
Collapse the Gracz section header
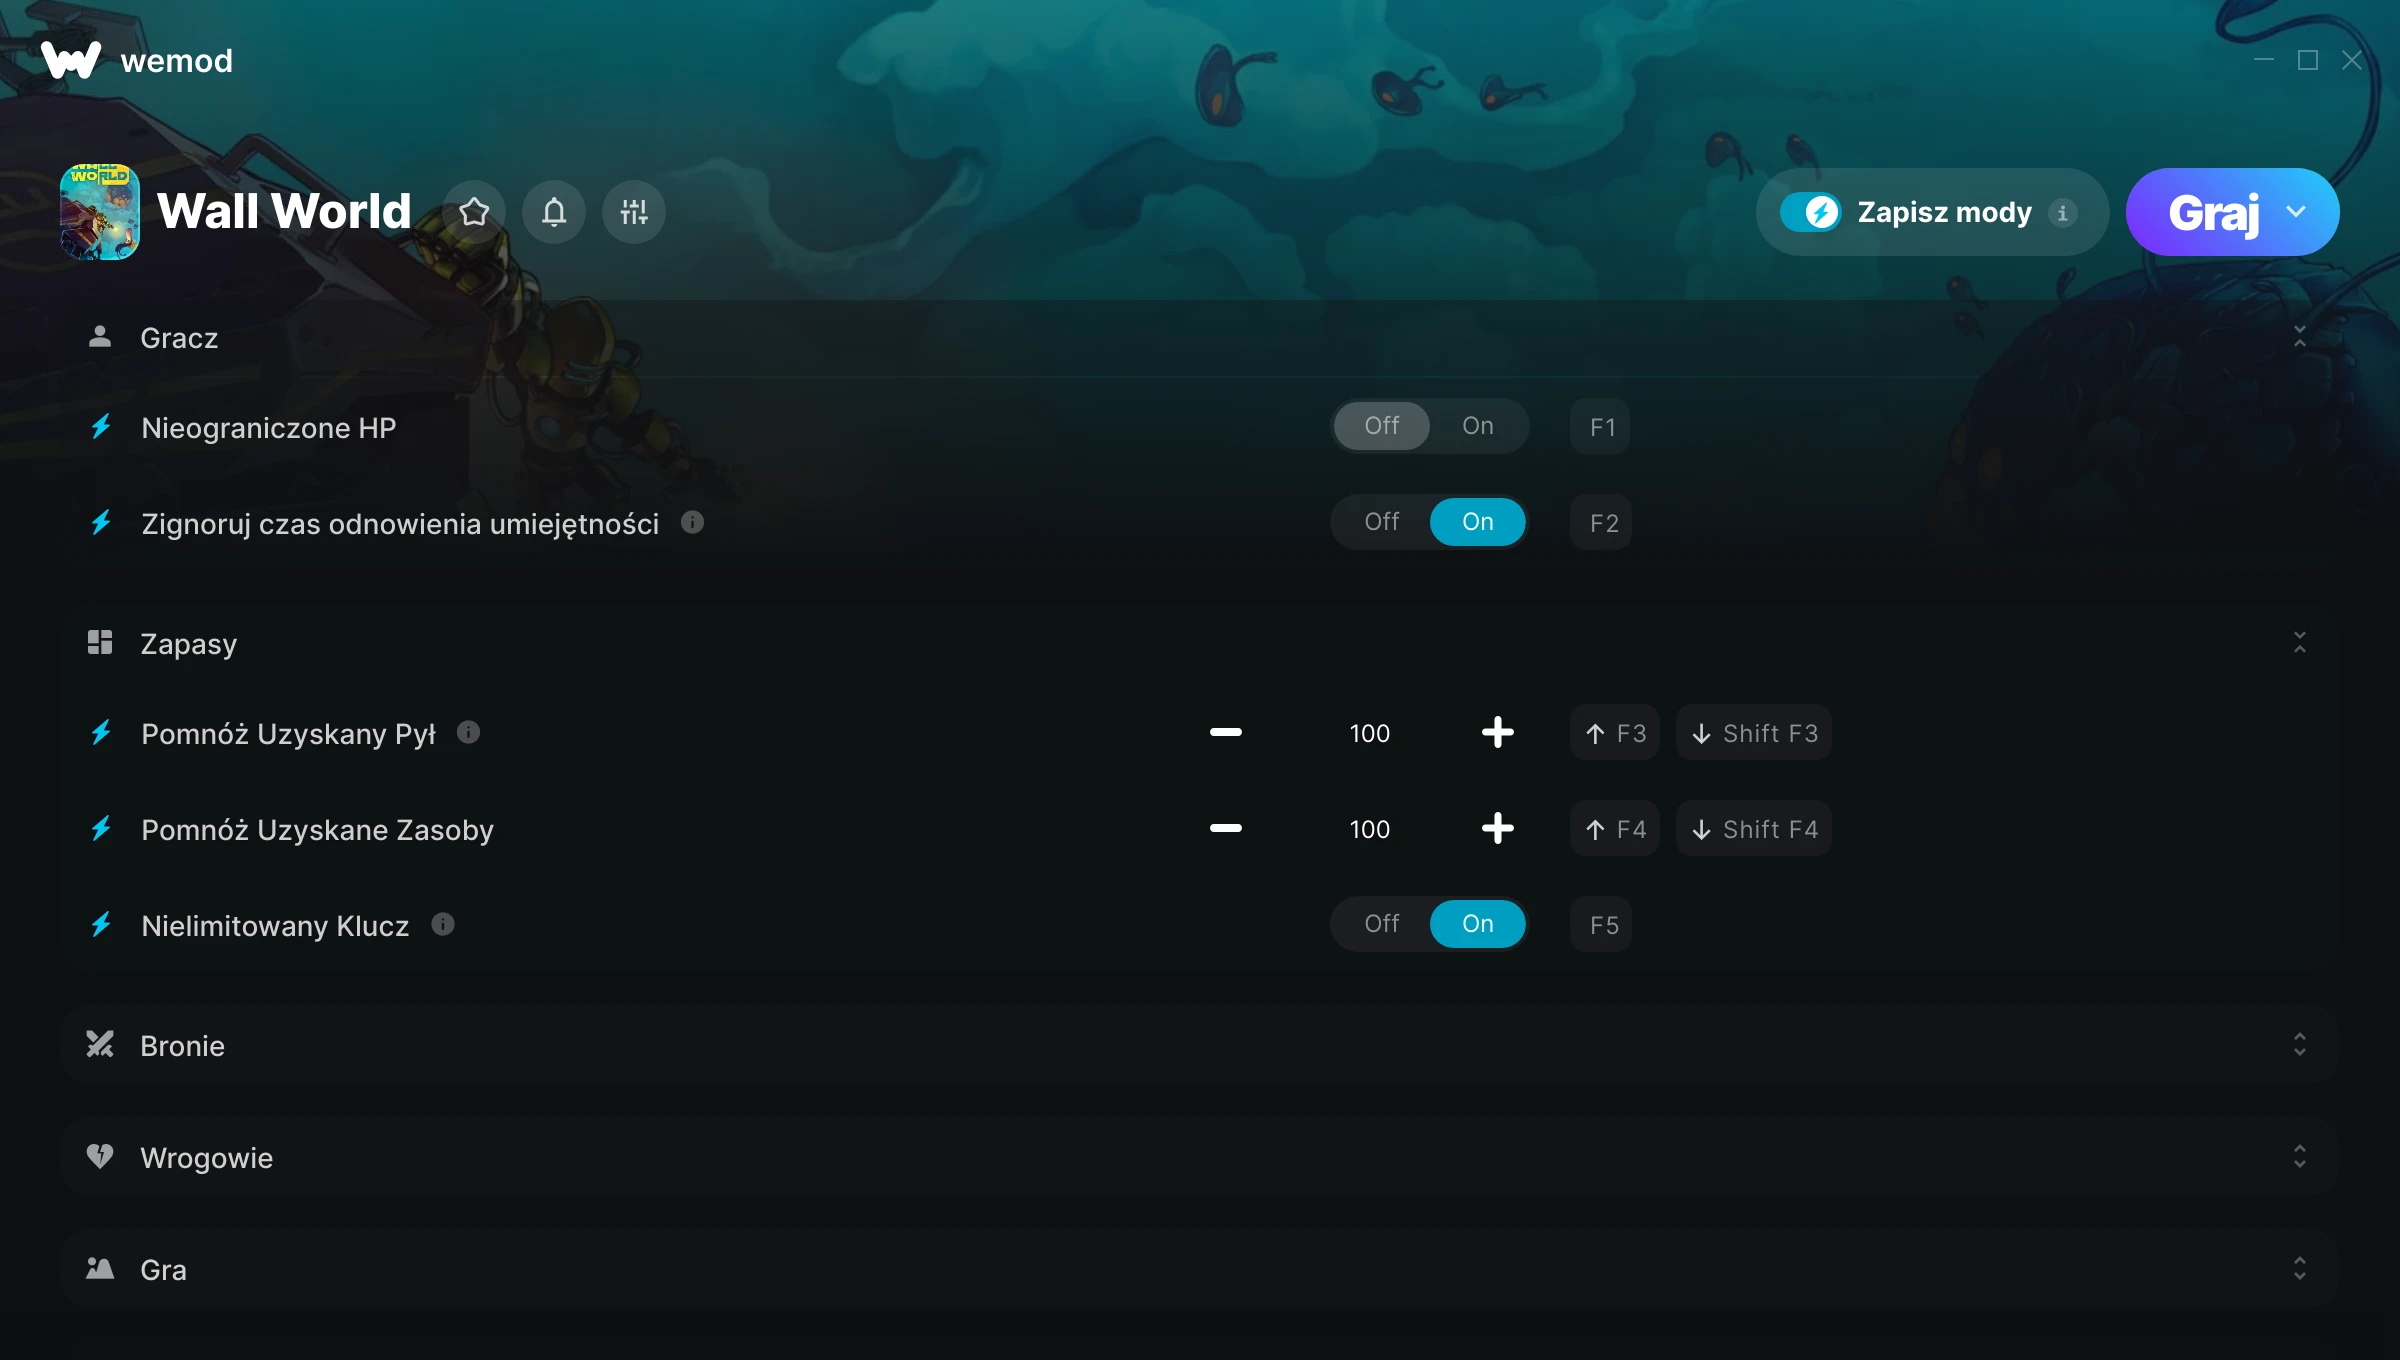1200,337
